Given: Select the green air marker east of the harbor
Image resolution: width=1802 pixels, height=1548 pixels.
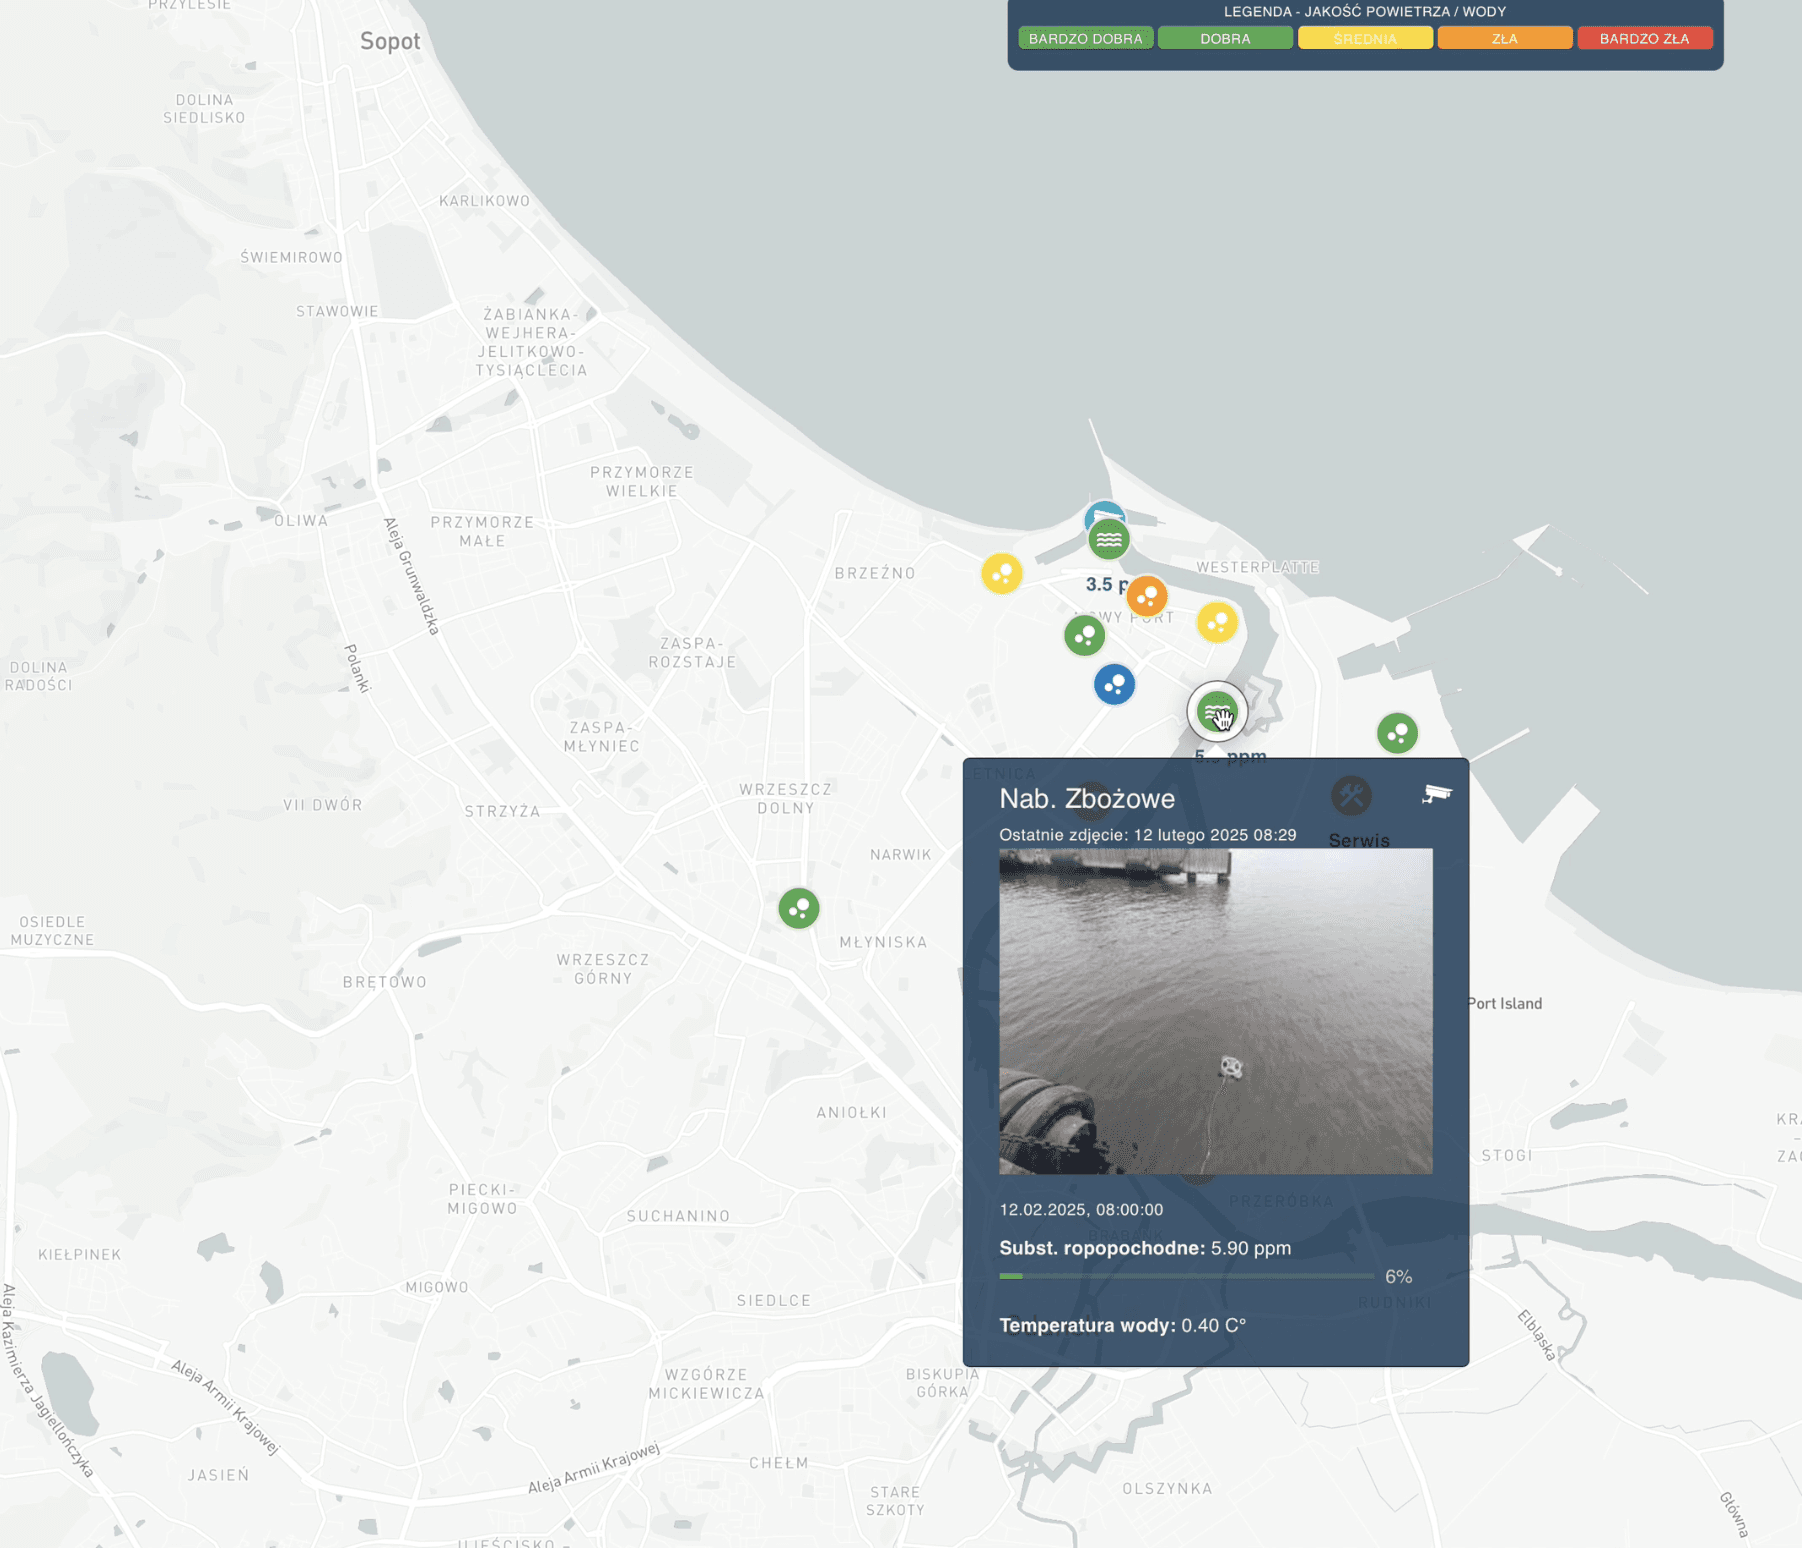Looking at the screenshot, I should 1397,733.
